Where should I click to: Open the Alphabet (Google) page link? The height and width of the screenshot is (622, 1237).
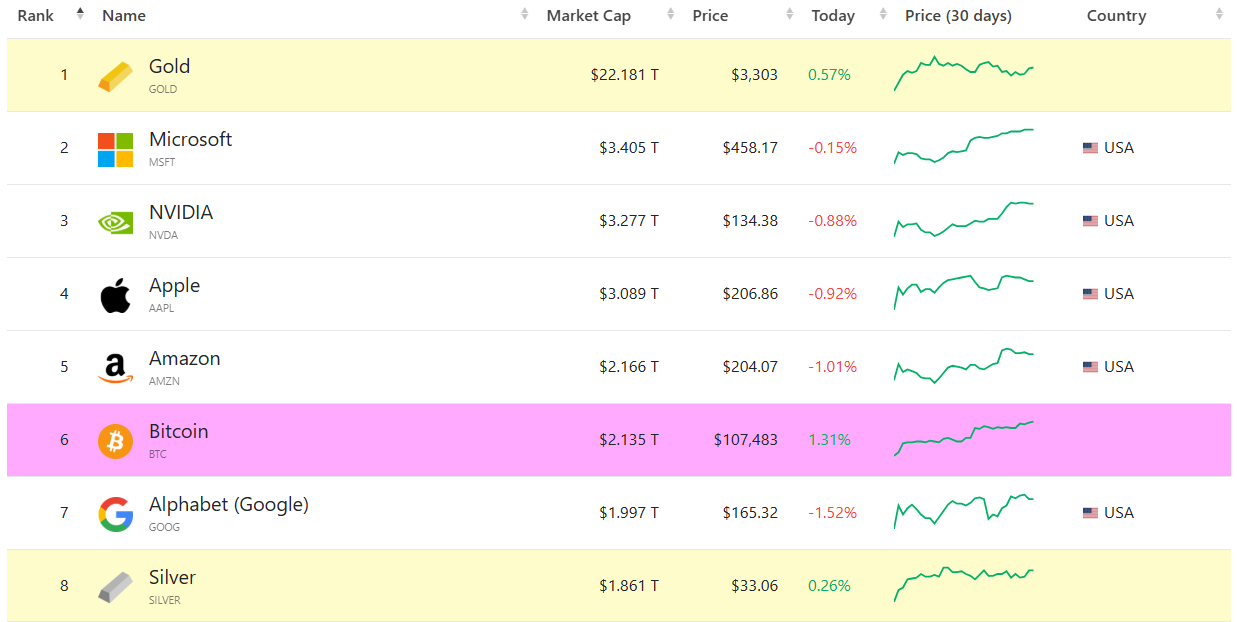tap(228, 504)
